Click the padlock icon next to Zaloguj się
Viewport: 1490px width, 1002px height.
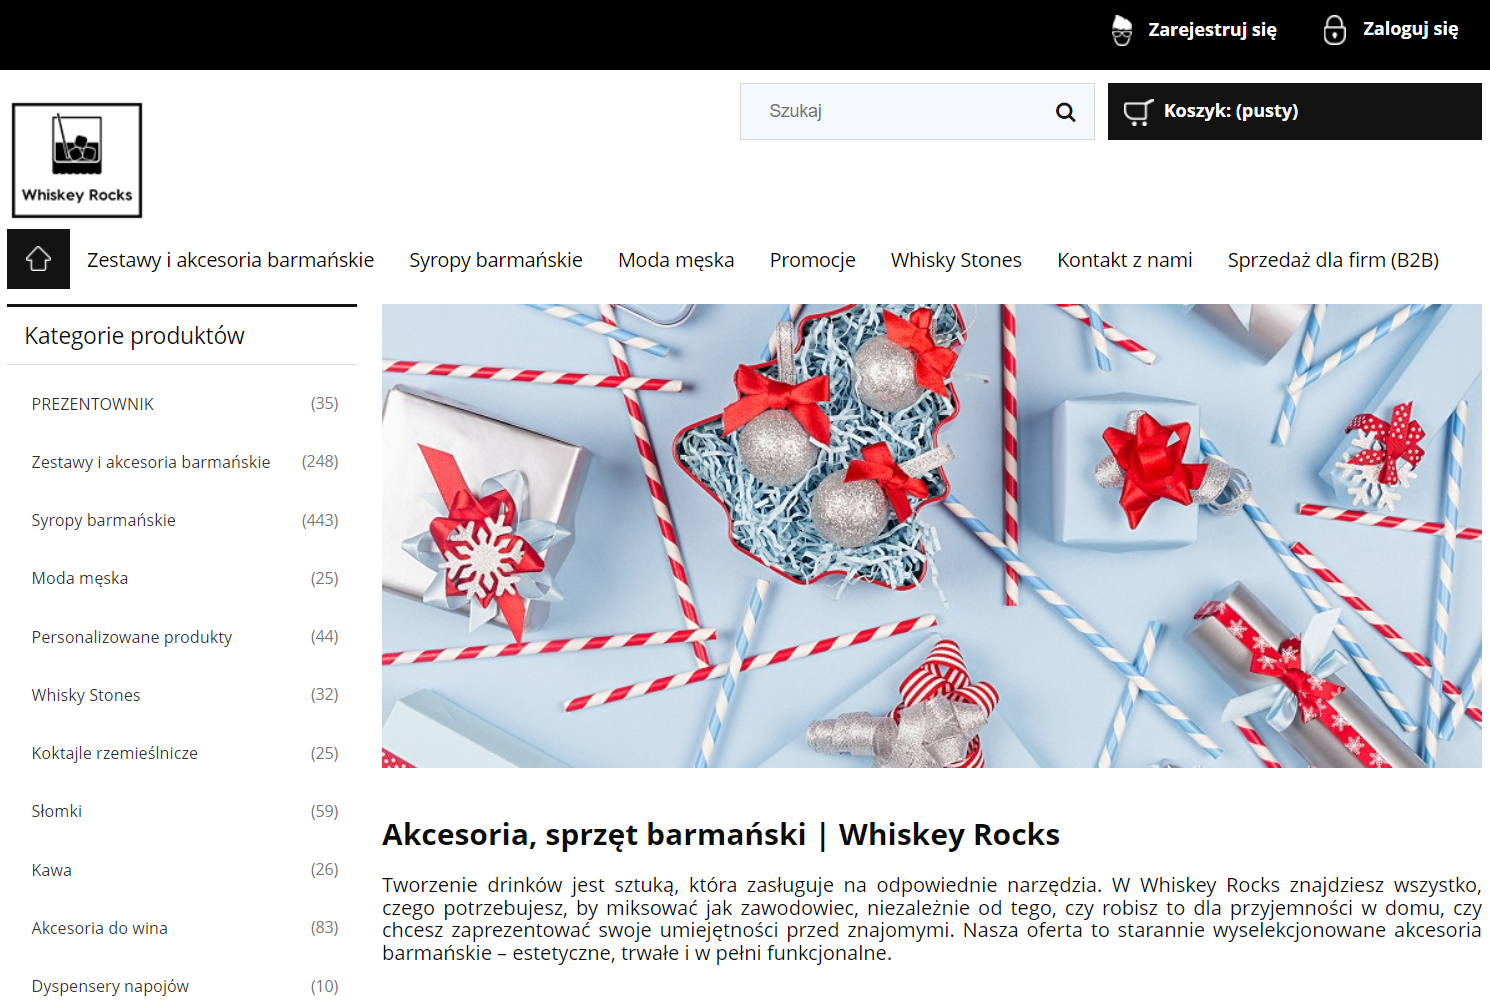point(1334,29)
